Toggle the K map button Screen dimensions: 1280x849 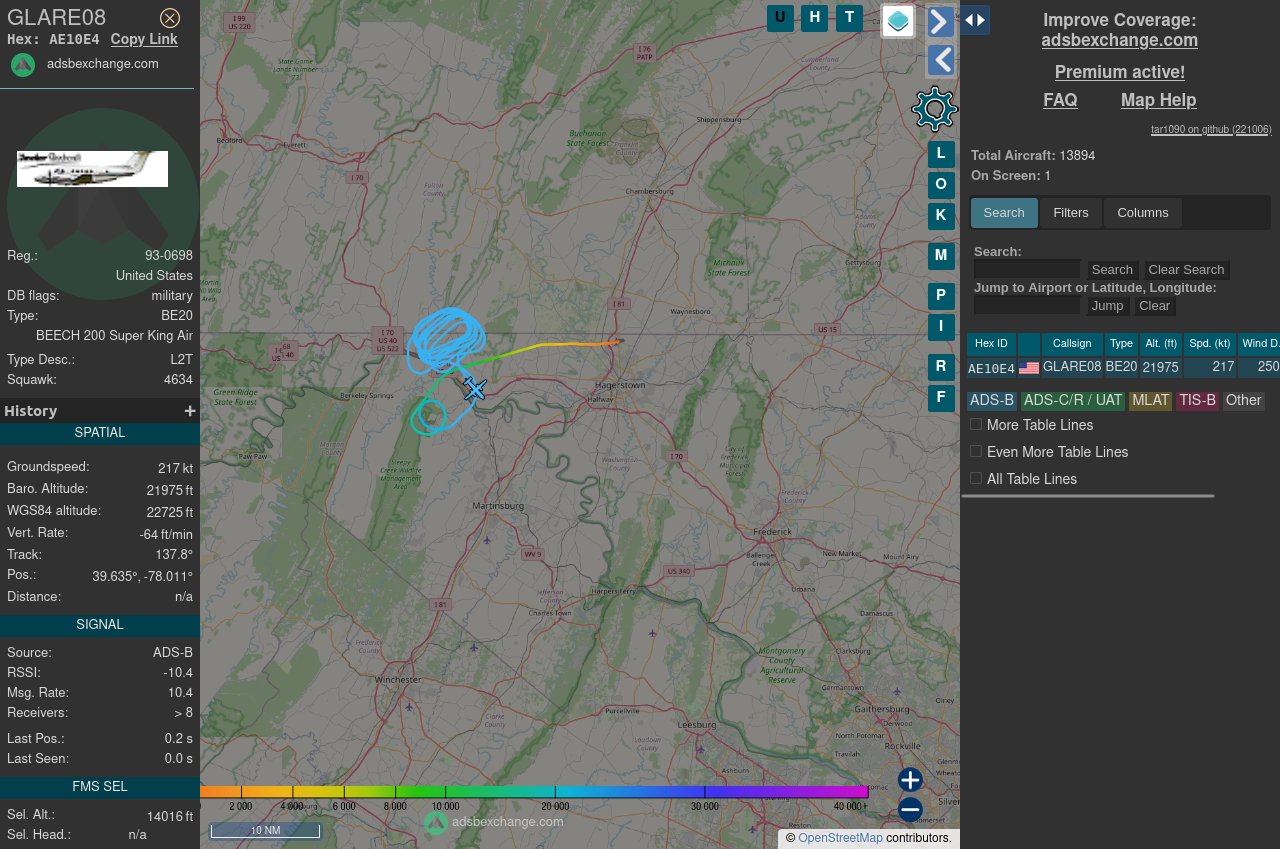941,216
